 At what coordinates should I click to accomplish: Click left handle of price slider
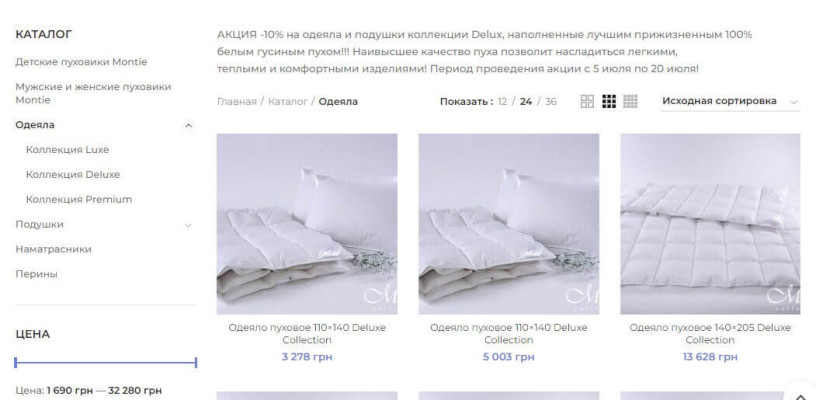(16, 363)
